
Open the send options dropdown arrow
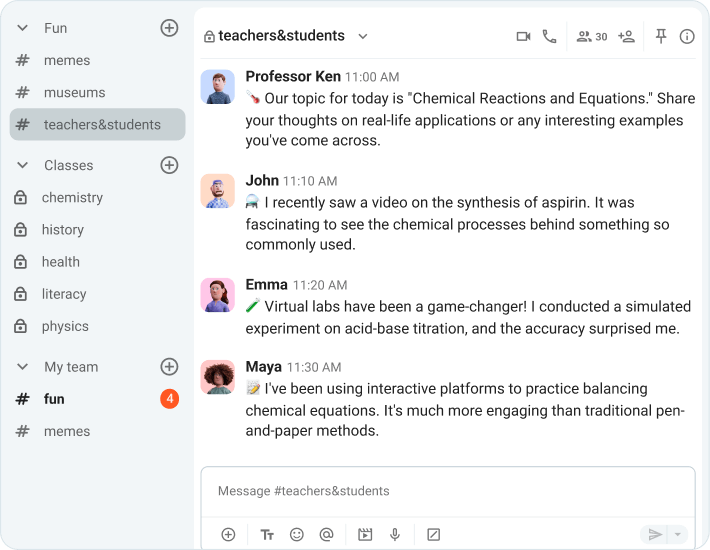(x=678, y=534)
